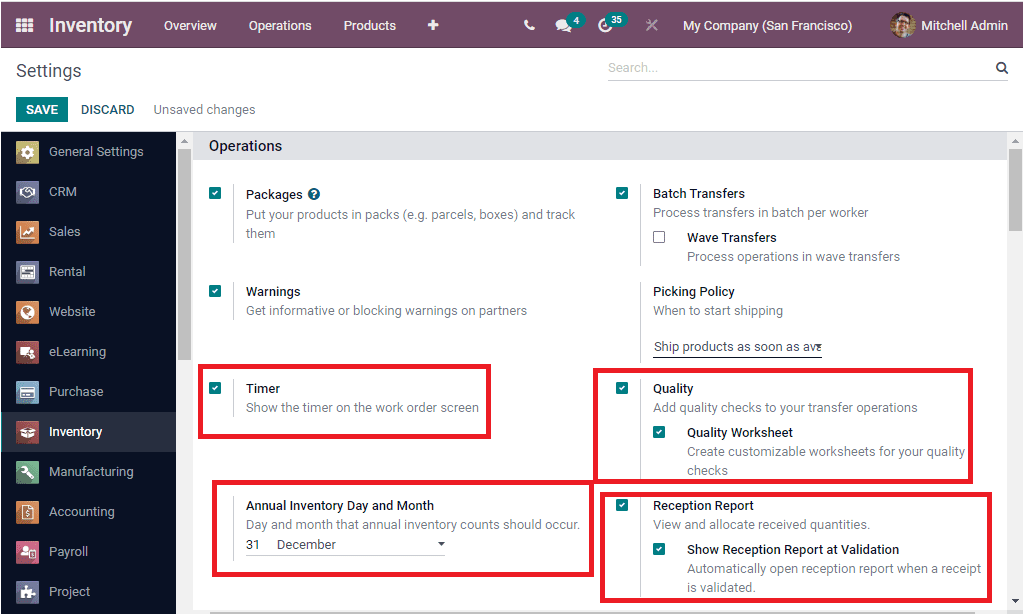Screen dimensions: 1024x615
Task: Open the Picking Policy dropdown
Action: coord(738,346)
